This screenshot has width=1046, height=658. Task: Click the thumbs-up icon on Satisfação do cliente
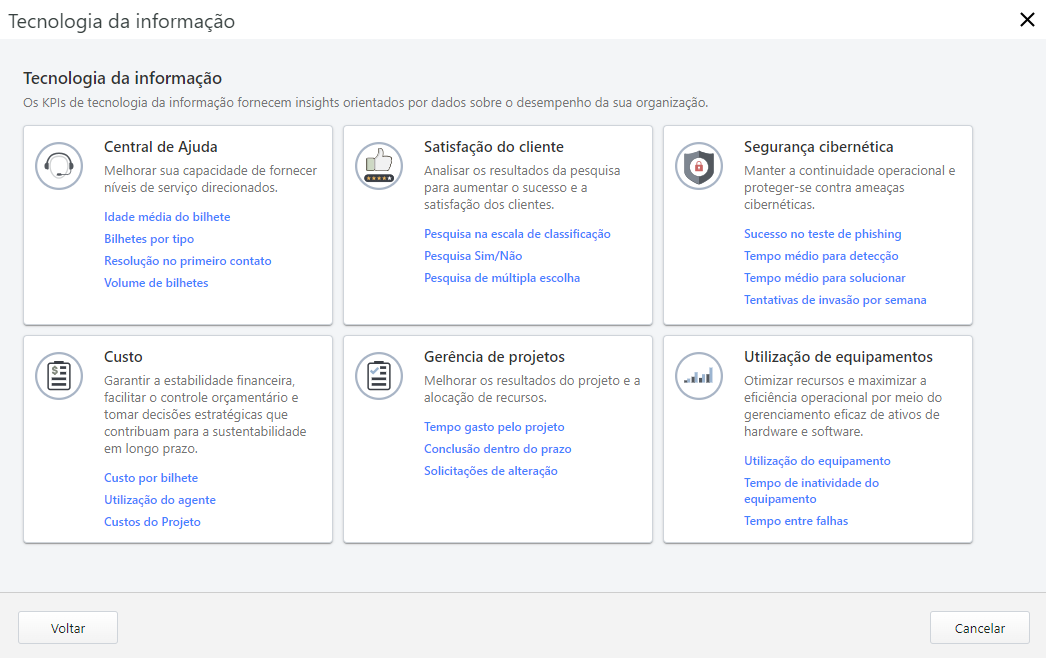click(379, 166)
